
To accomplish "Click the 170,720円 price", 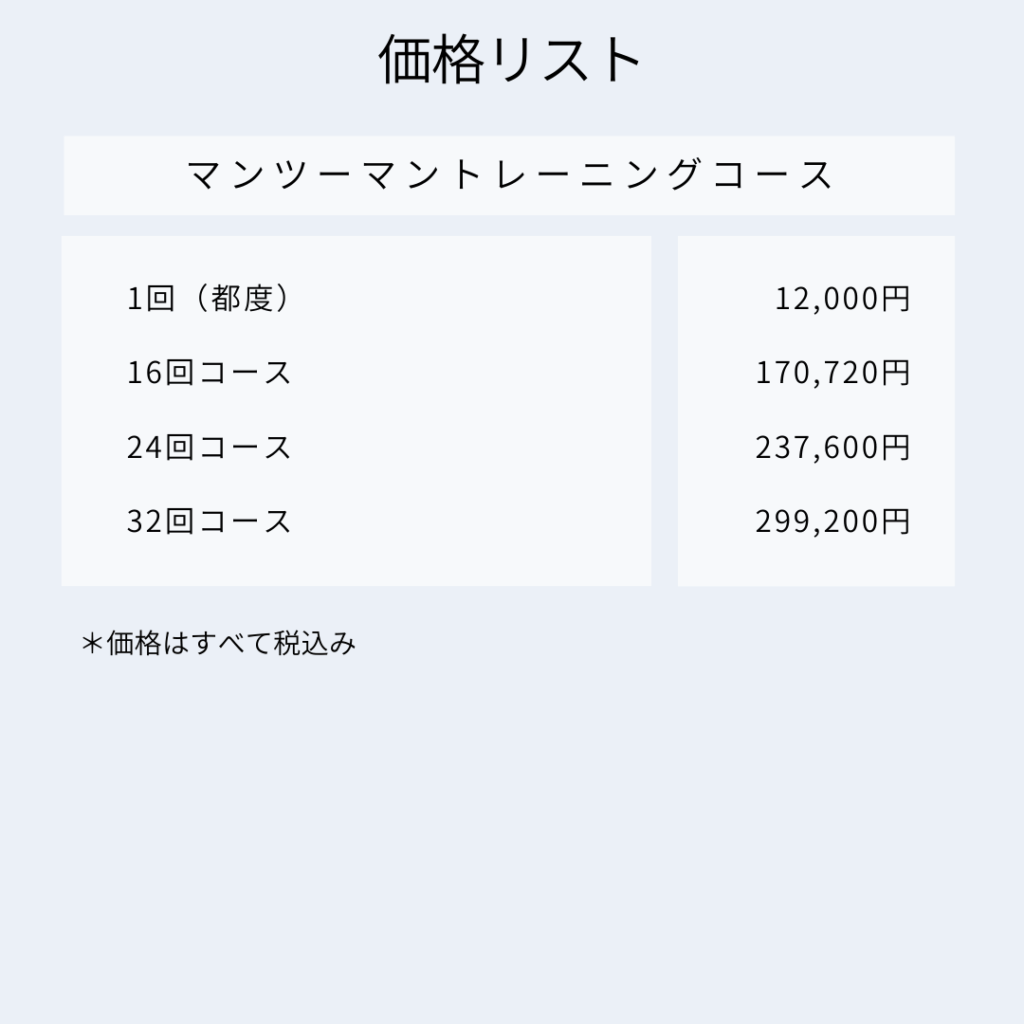I will click(832, 373).
